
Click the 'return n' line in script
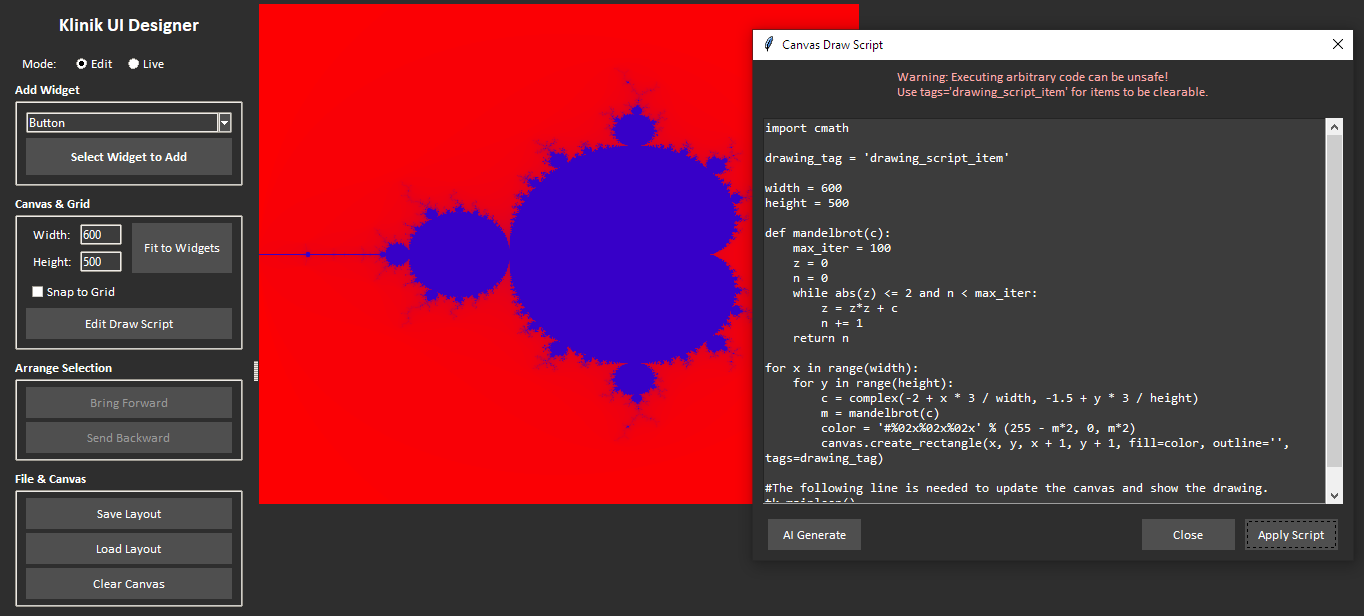coord(821,338)
